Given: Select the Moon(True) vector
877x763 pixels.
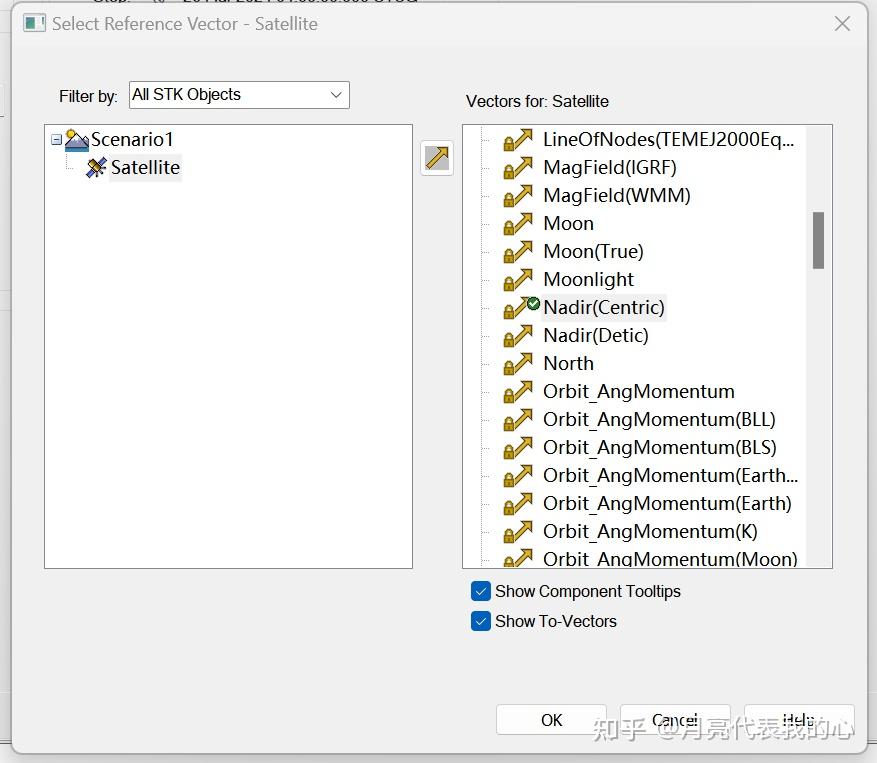Looking at the screenshot, I should [x=593, y=252].
